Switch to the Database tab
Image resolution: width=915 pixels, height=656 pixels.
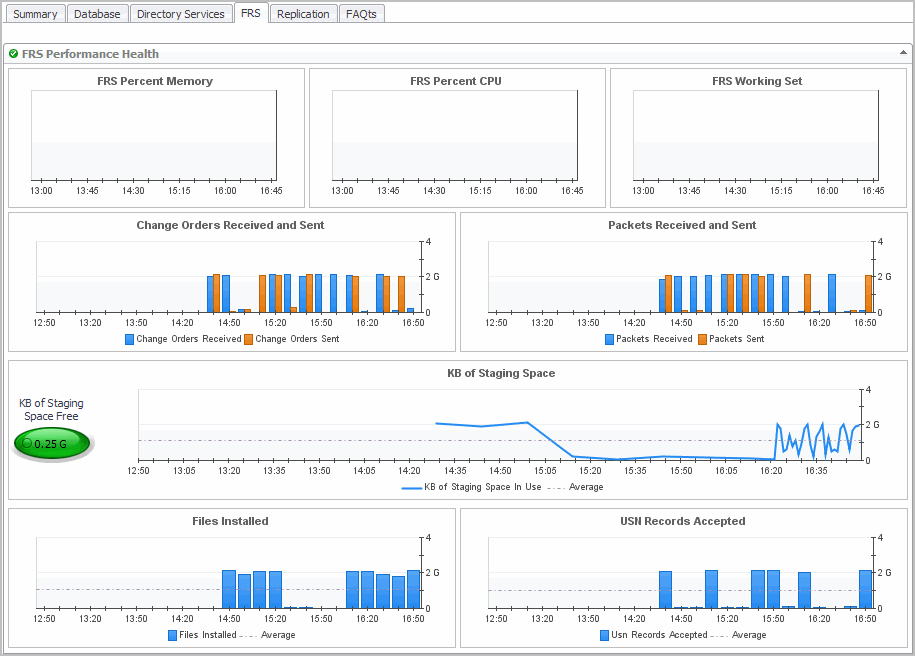click(97, 14)
